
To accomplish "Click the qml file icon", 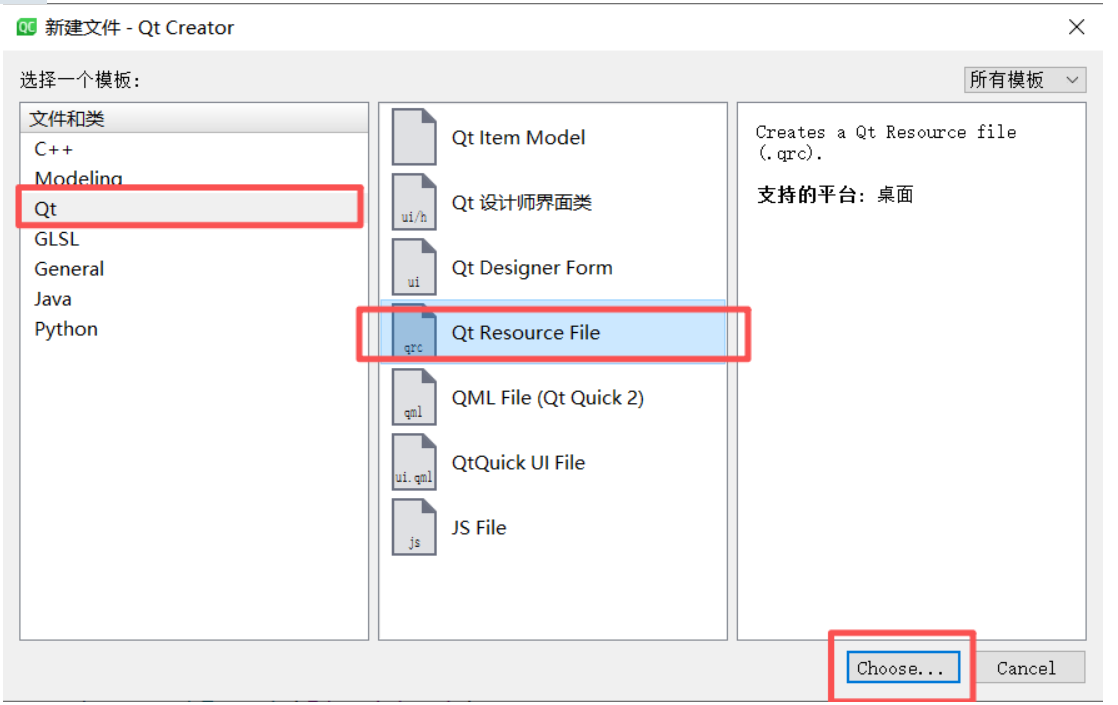I will click(414, 397).
